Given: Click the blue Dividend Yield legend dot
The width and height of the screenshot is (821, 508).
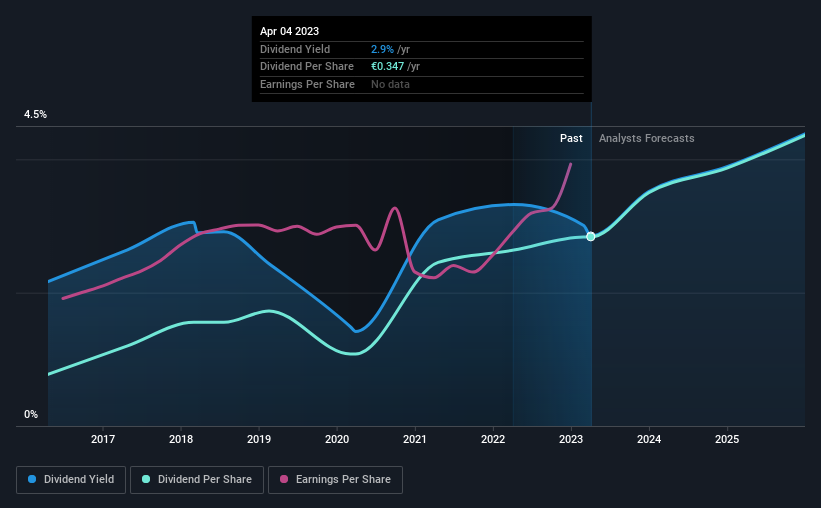Looking at the screenshot, I should click(32, 479).
